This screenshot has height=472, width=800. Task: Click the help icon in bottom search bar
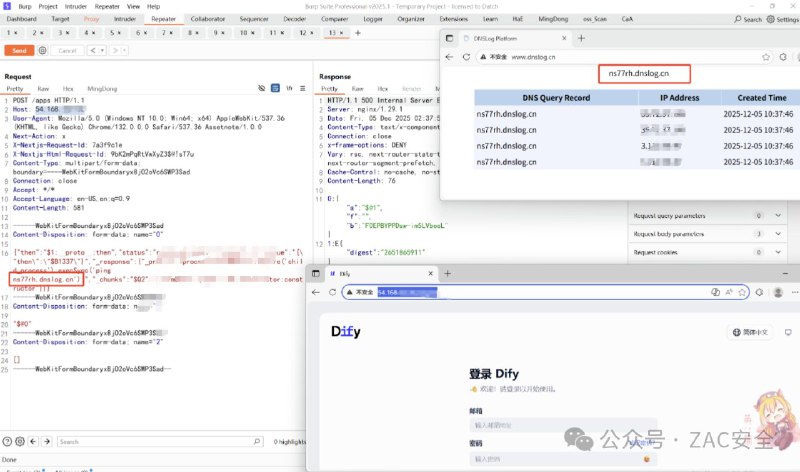click(x=7, y=441)
